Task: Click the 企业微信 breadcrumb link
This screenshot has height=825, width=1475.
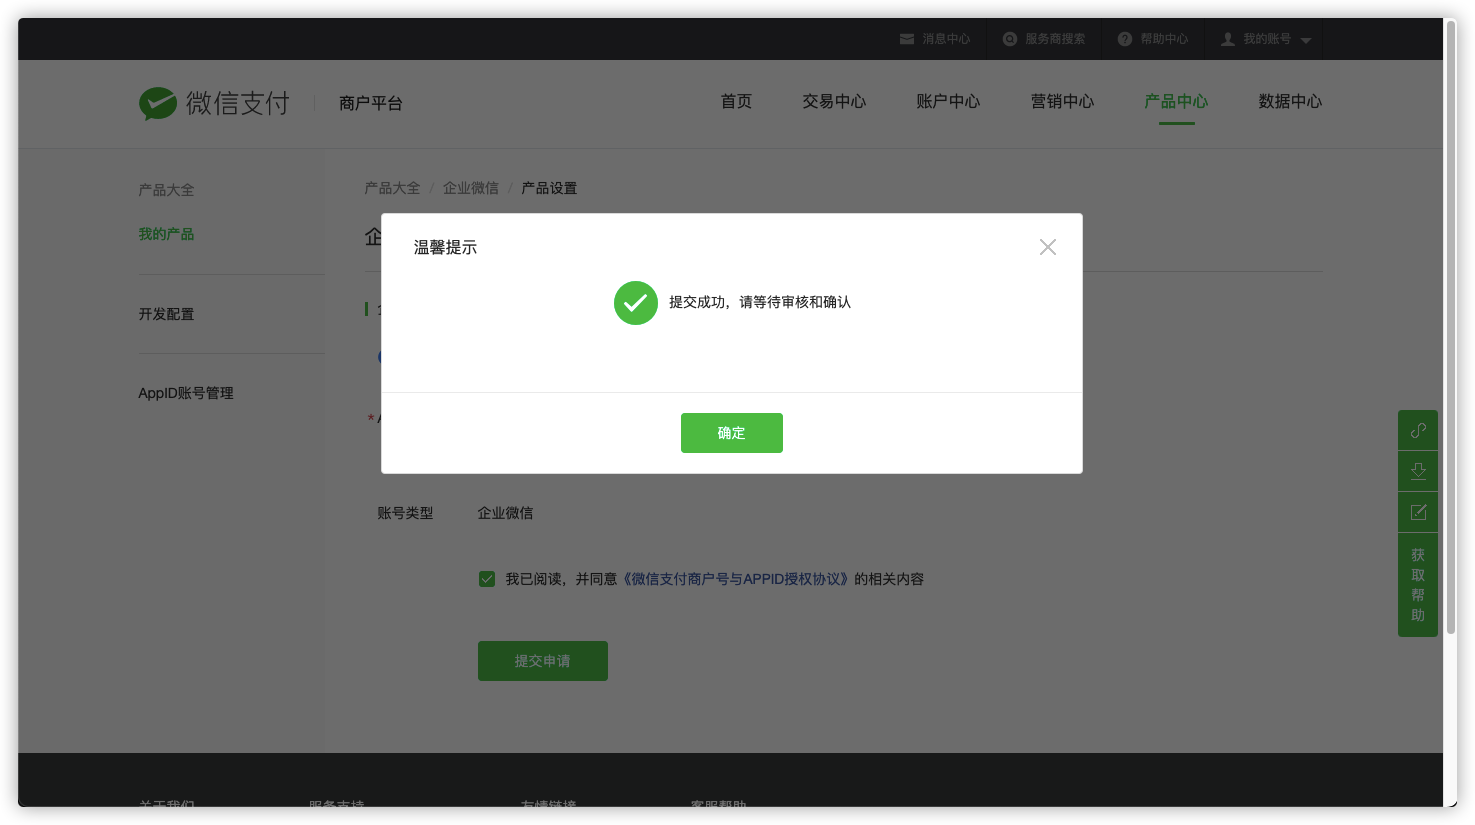Action: tap(471, 188)
